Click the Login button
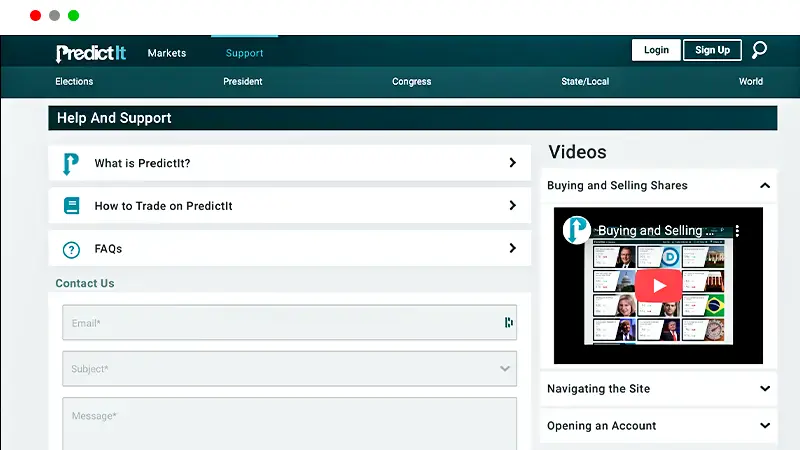This screenshot has height=450, width=800. [656, 50]
